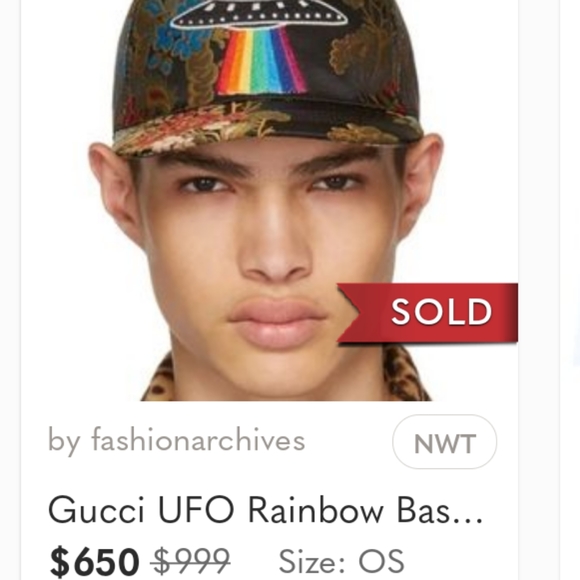
Task: Click the notched tail of the SOLD ribbon
Action: point(348,313)
